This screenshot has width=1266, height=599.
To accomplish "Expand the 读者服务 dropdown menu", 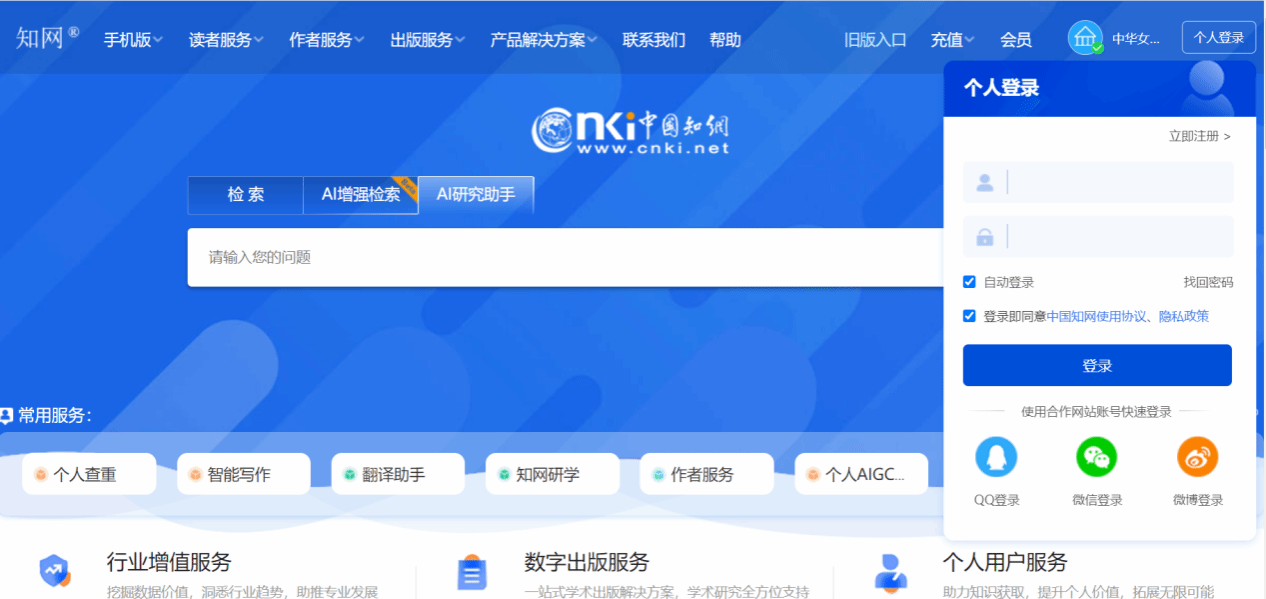I will coord(225,40).
